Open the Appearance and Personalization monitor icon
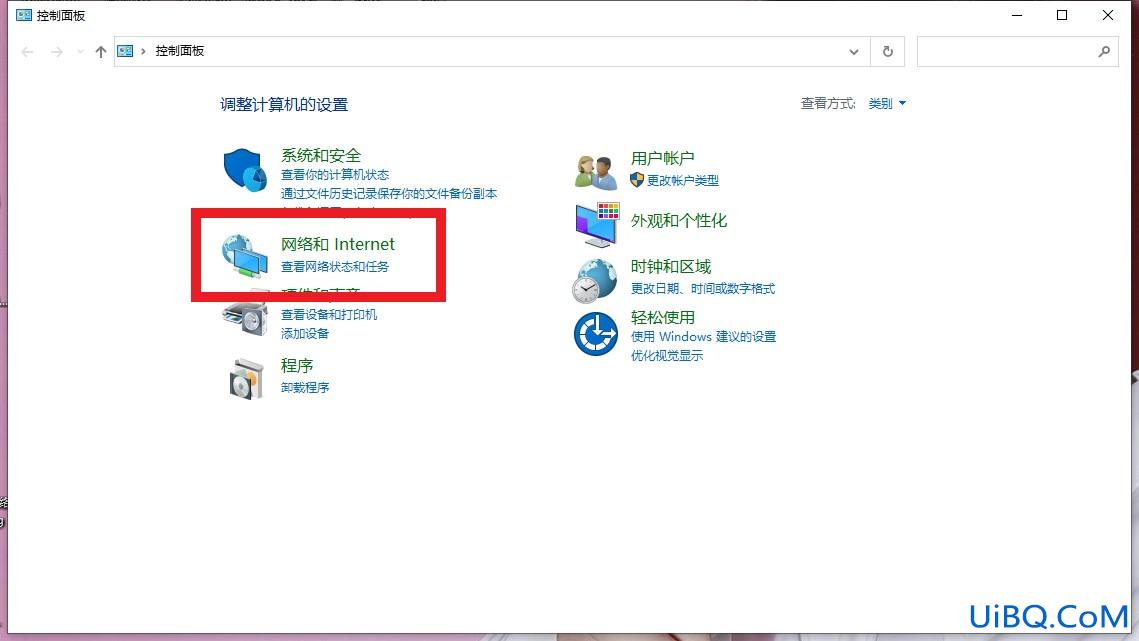The width and height of the screenshot is (1139, 641). pyautogui.click(x=597, y=225)
